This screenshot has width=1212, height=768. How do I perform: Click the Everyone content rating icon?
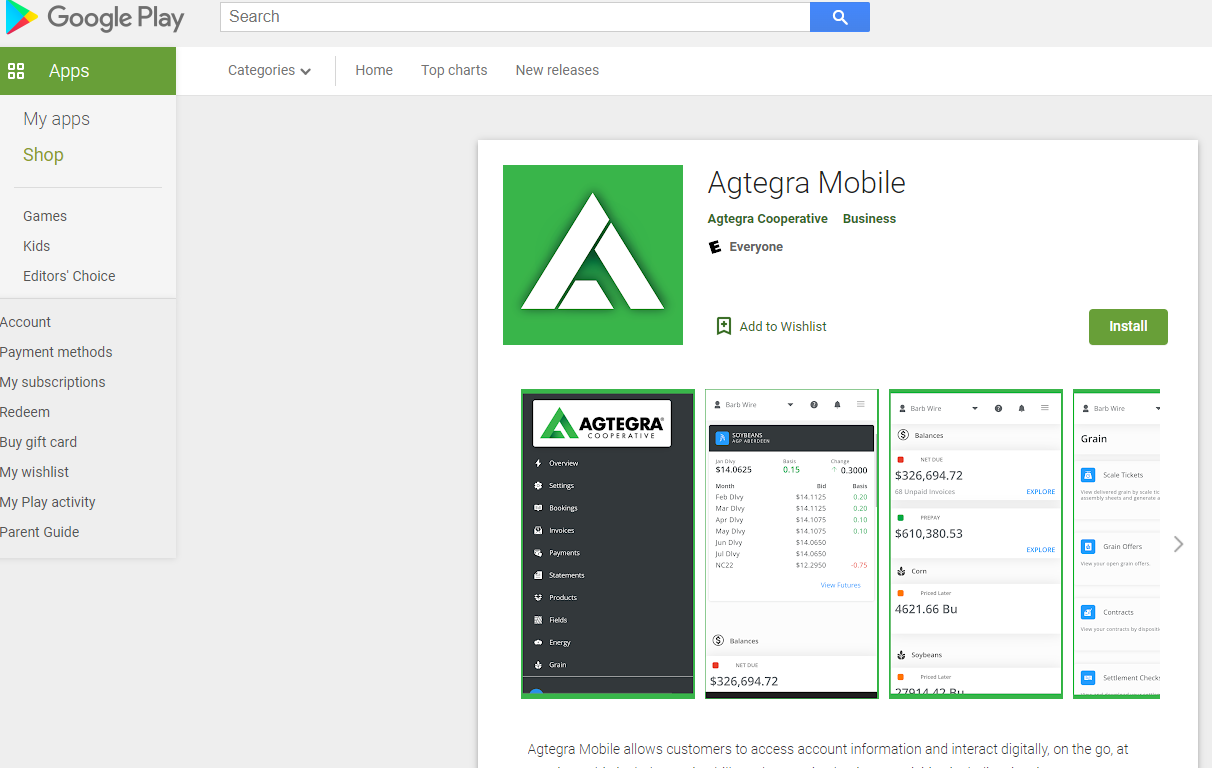click(715, 247)
